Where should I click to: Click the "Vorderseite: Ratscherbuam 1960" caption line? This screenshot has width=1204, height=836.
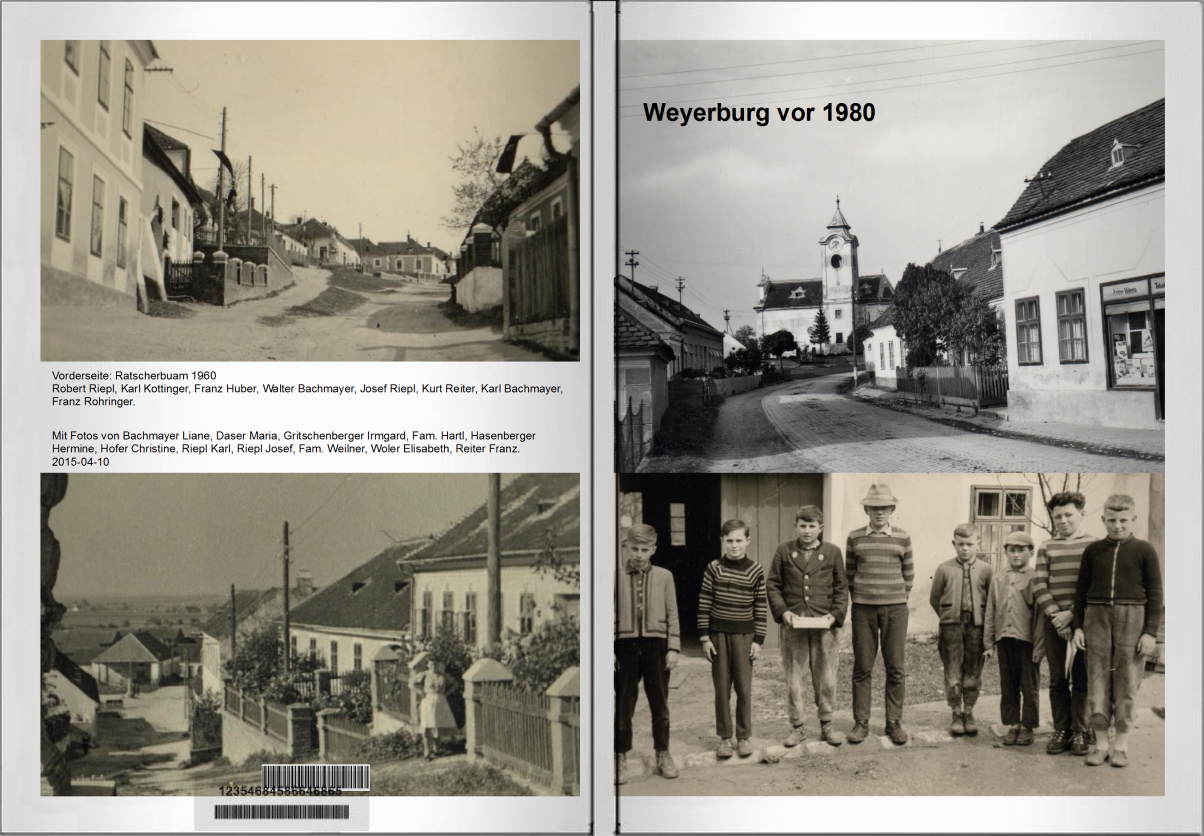click(x=134, y=376)
